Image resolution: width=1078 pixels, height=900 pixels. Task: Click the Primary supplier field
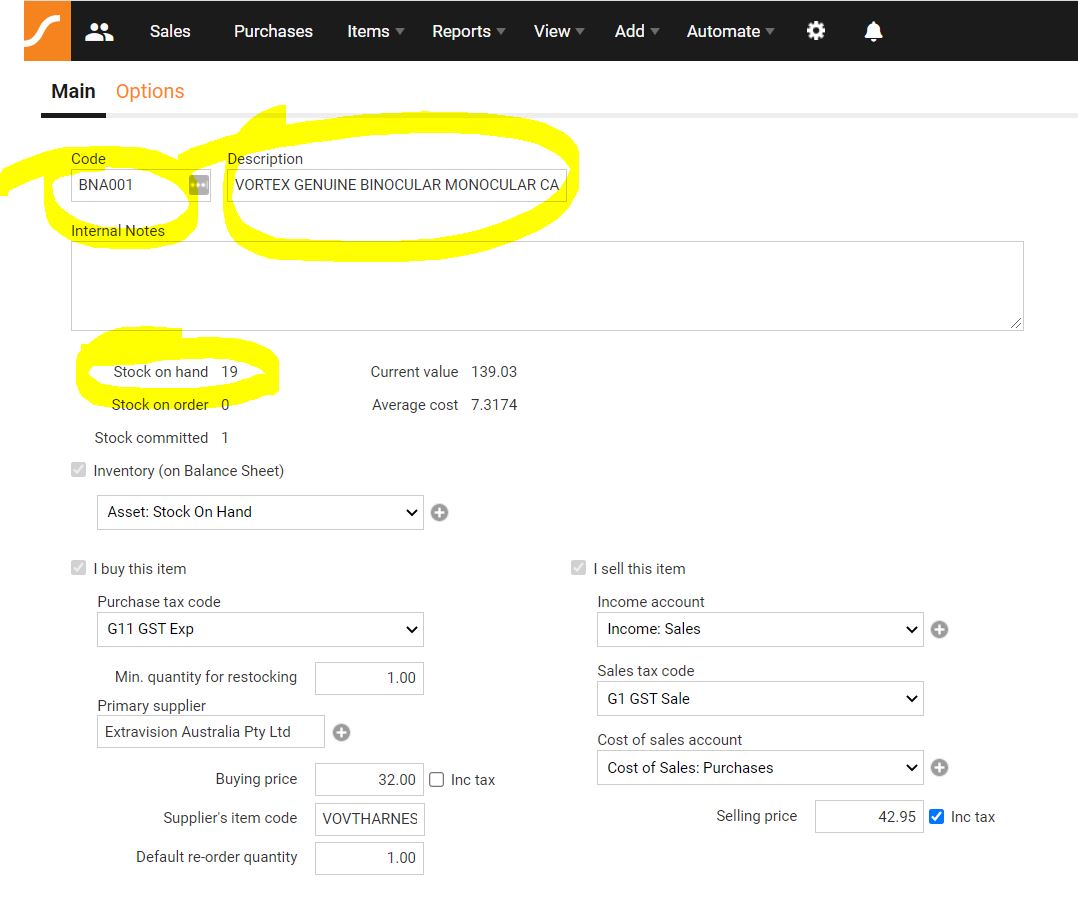coord(210,732)
